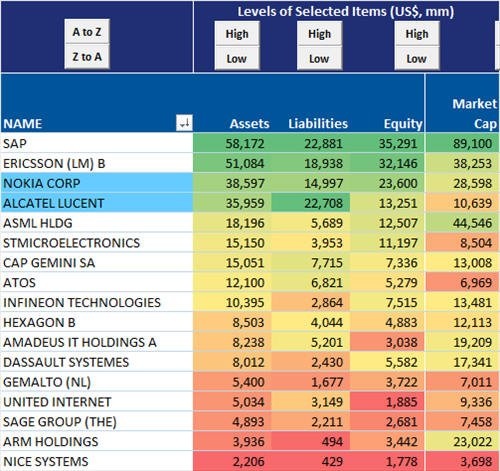Select STMicroelectronics assets 15,150
The image size is (500, 471).
pos(232,243)
